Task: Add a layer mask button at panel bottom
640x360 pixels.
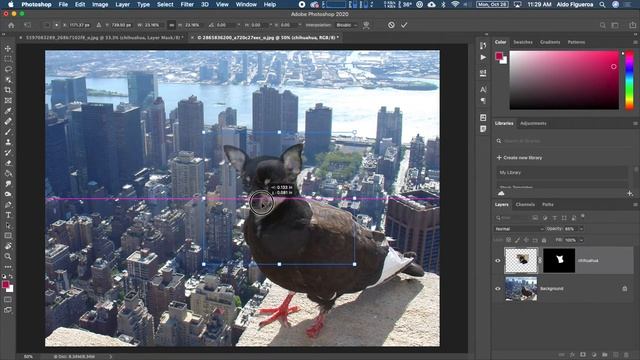Action: point(583,355)
